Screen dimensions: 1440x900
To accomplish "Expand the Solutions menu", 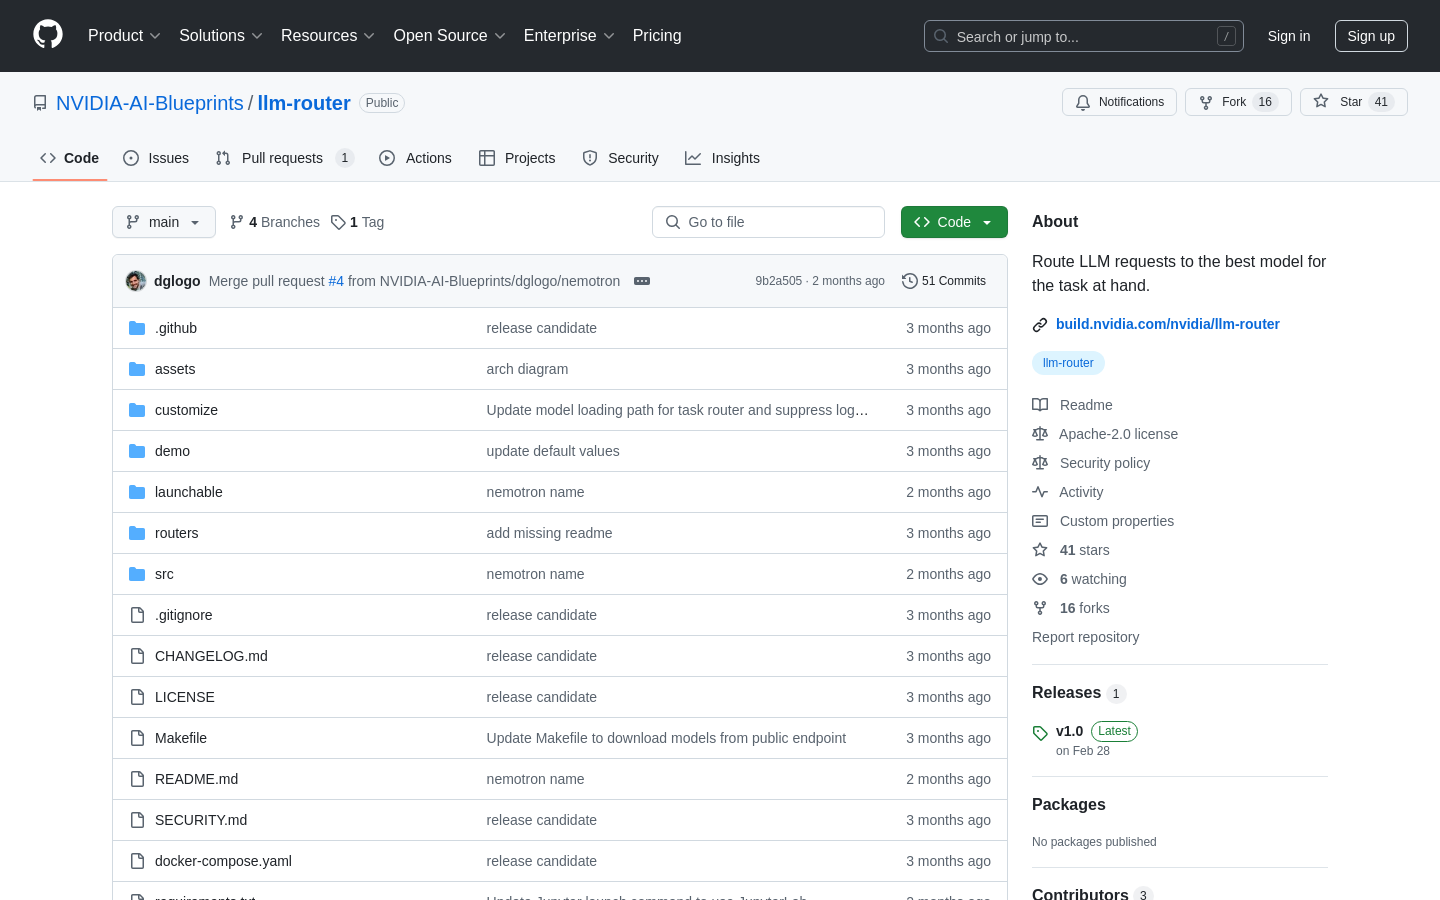I will point(221,36).
